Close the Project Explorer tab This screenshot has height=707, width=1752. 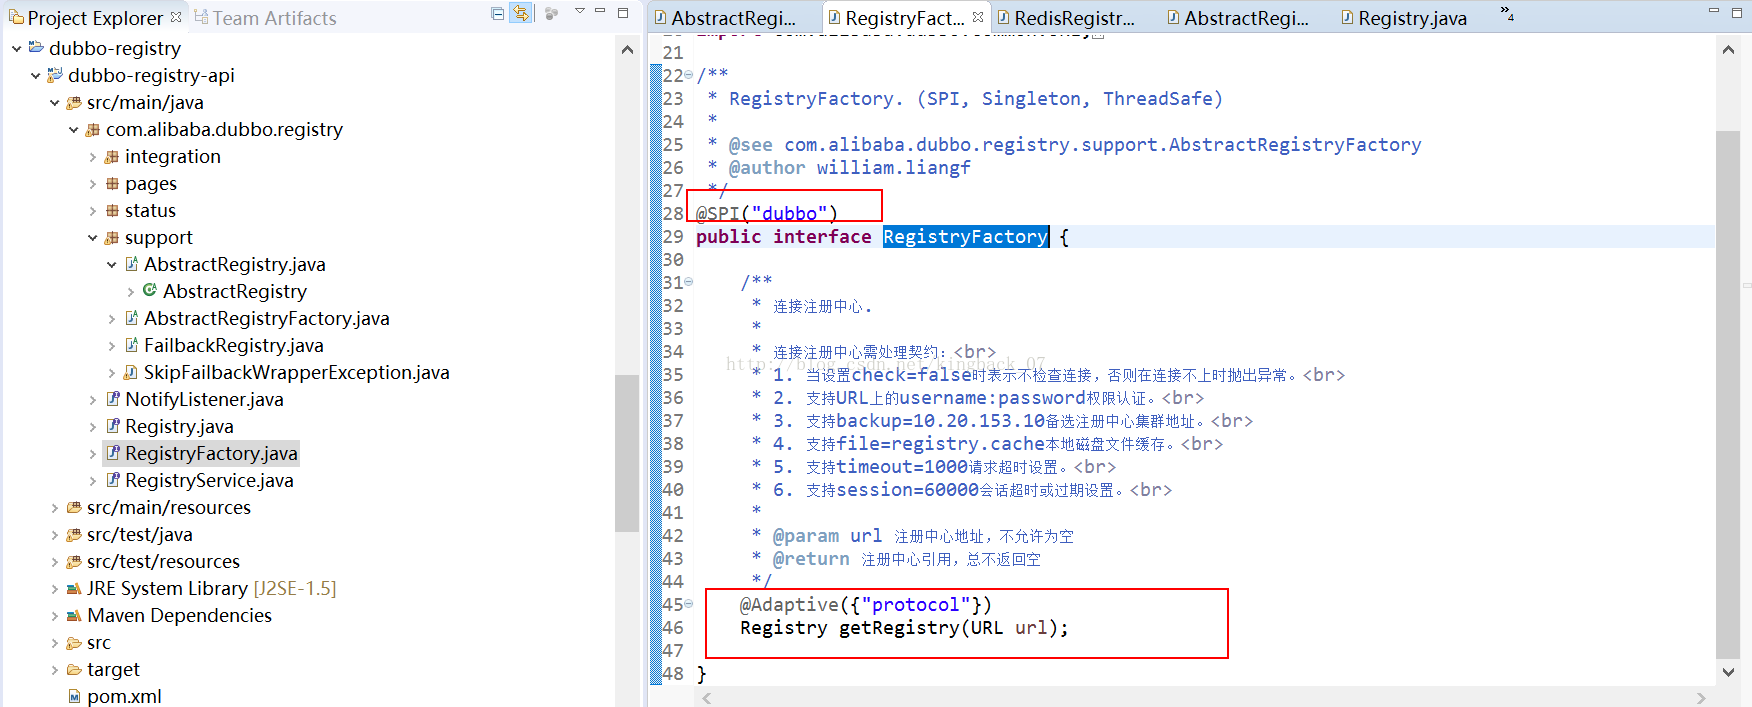pyautogui.click(x=176, y=17)
